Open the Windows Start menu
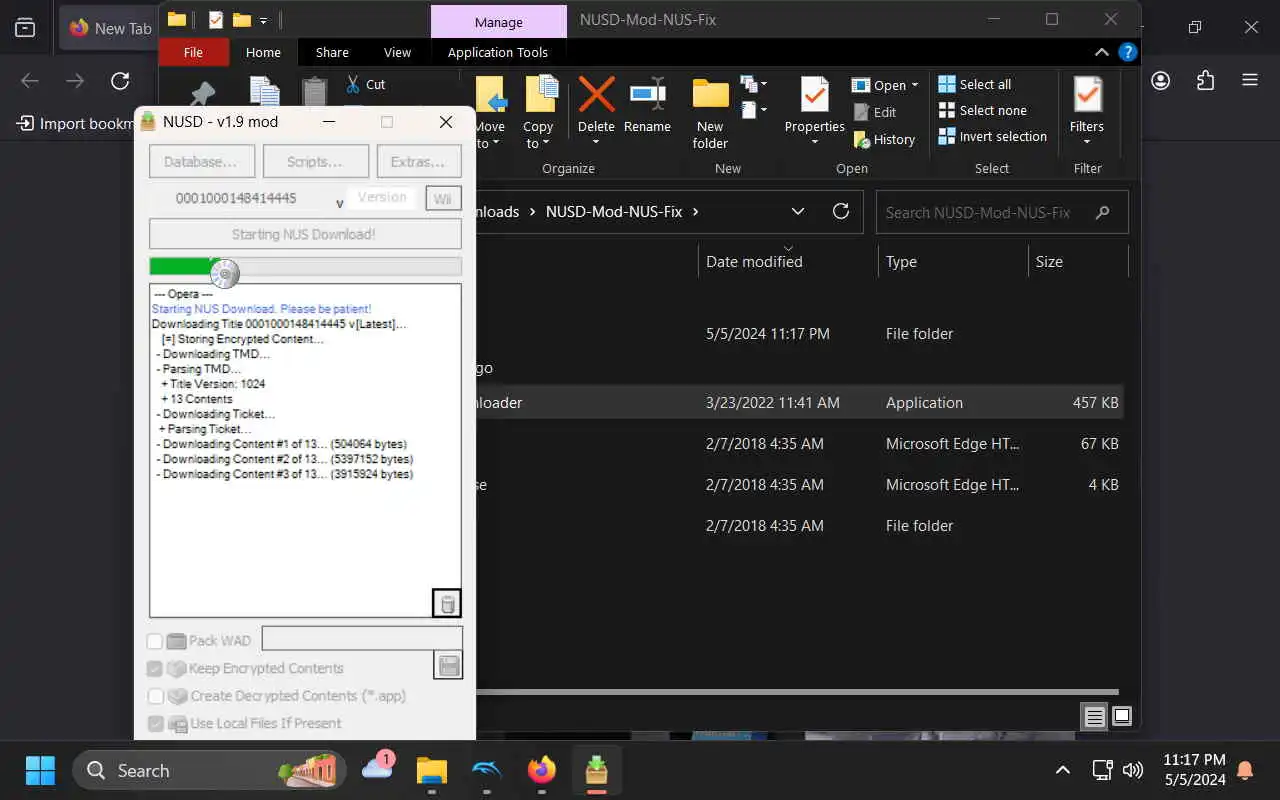The height and width of the screenshot is (800, 1280). tap(40, 770)
